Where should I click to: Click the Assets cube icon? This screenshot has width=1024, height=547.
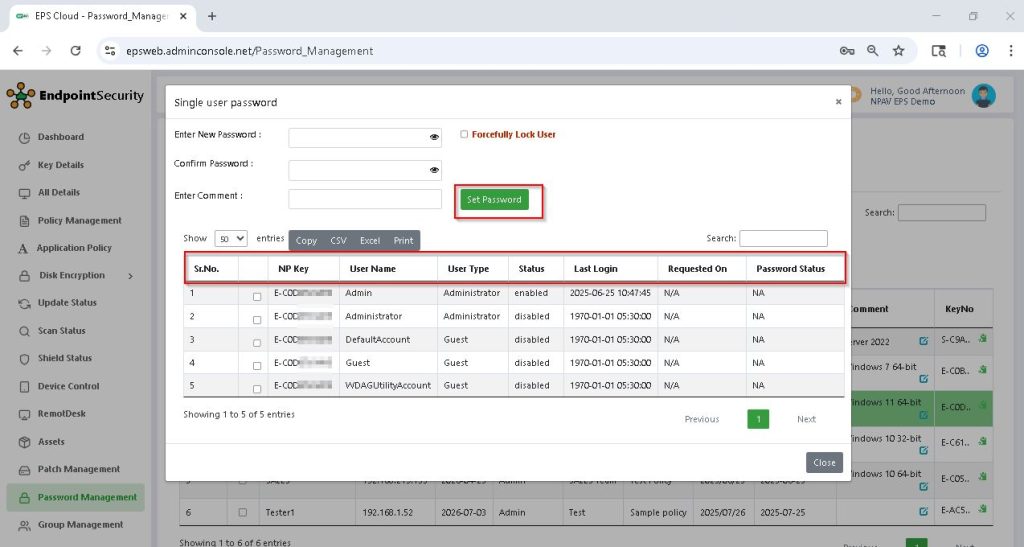(x=25, y=442)
